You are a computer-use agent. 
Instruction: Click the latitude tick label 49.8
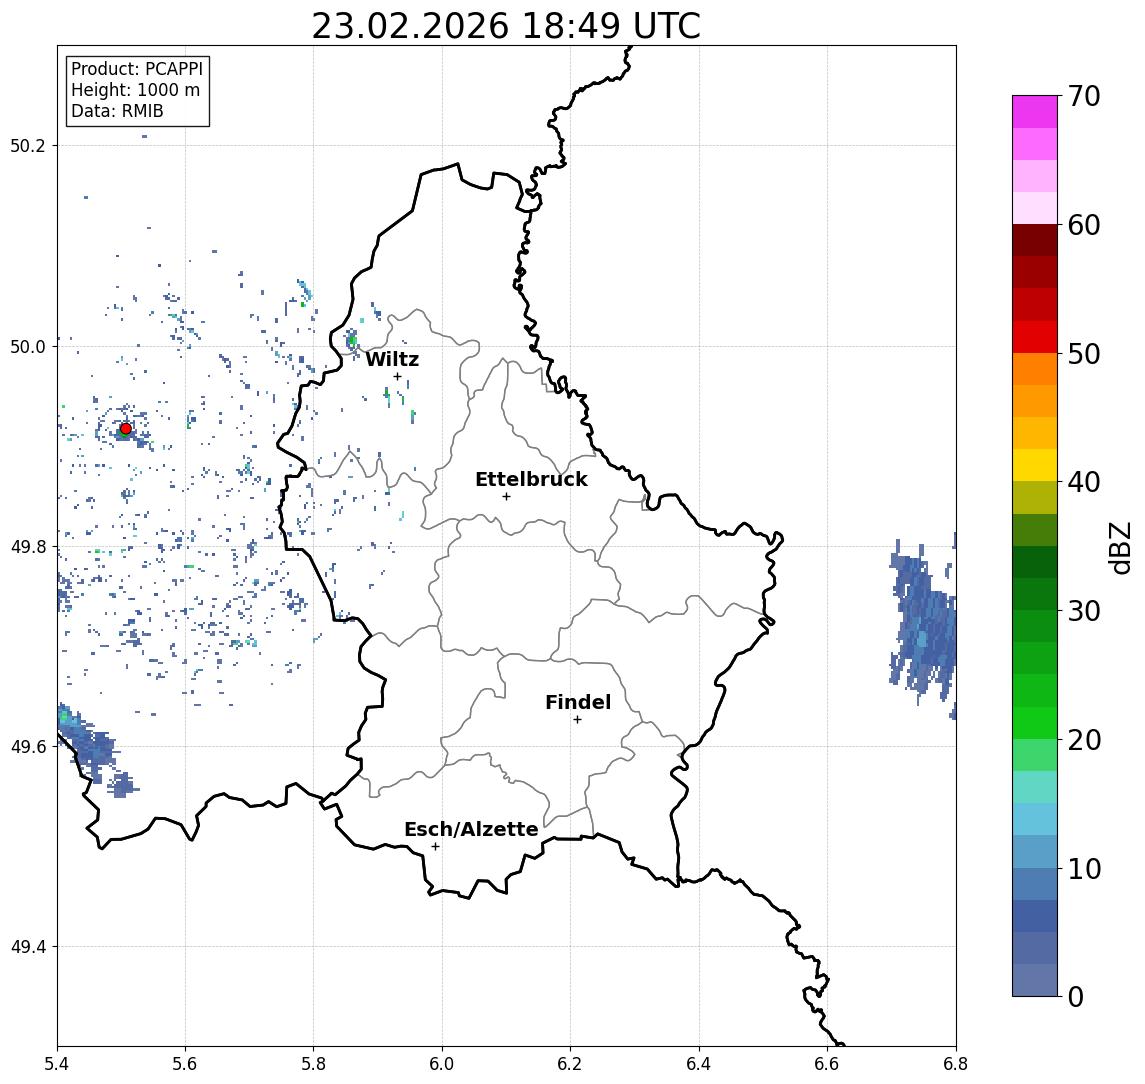28,546
